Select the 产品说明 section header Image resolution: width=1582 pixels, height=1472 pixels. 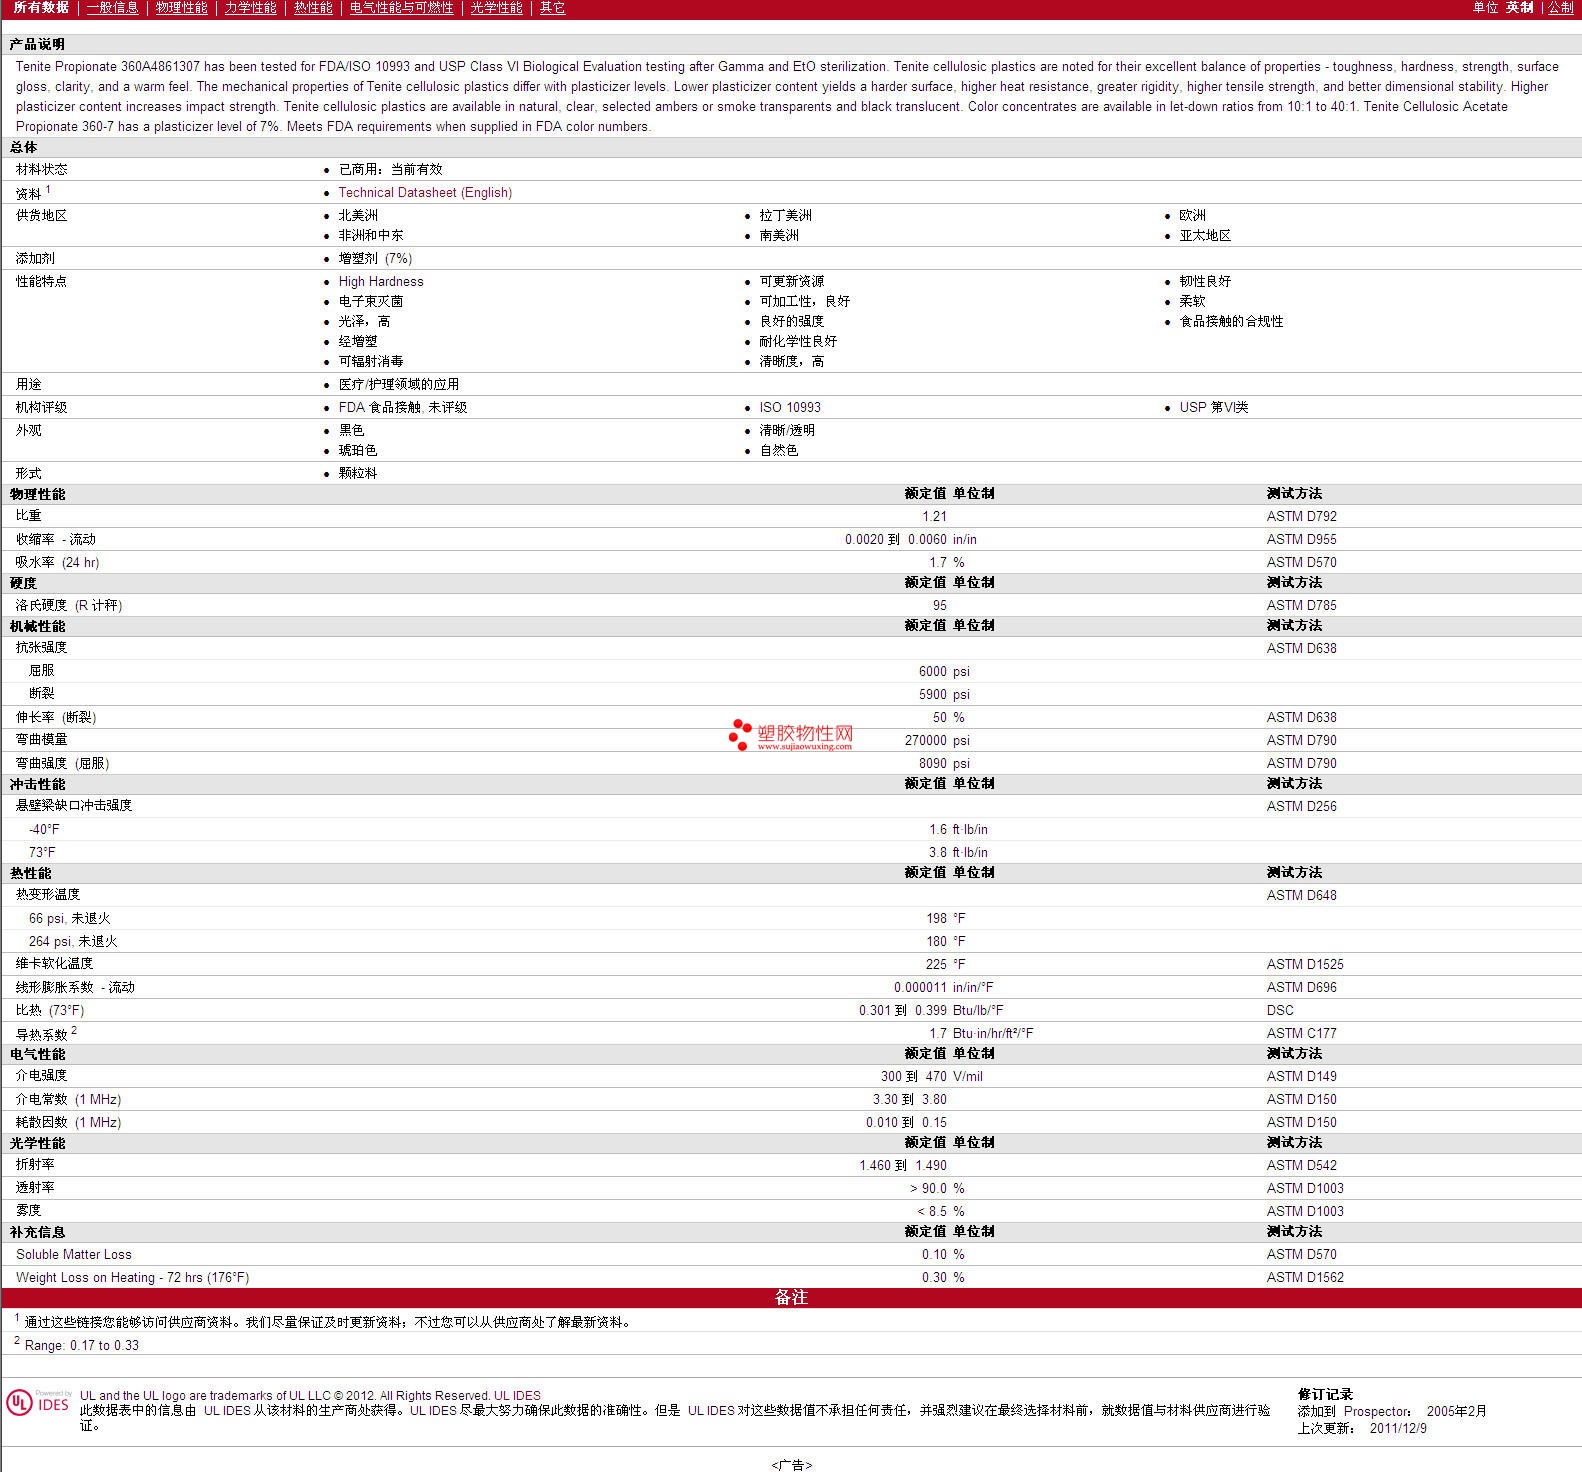tap(37, 44)
